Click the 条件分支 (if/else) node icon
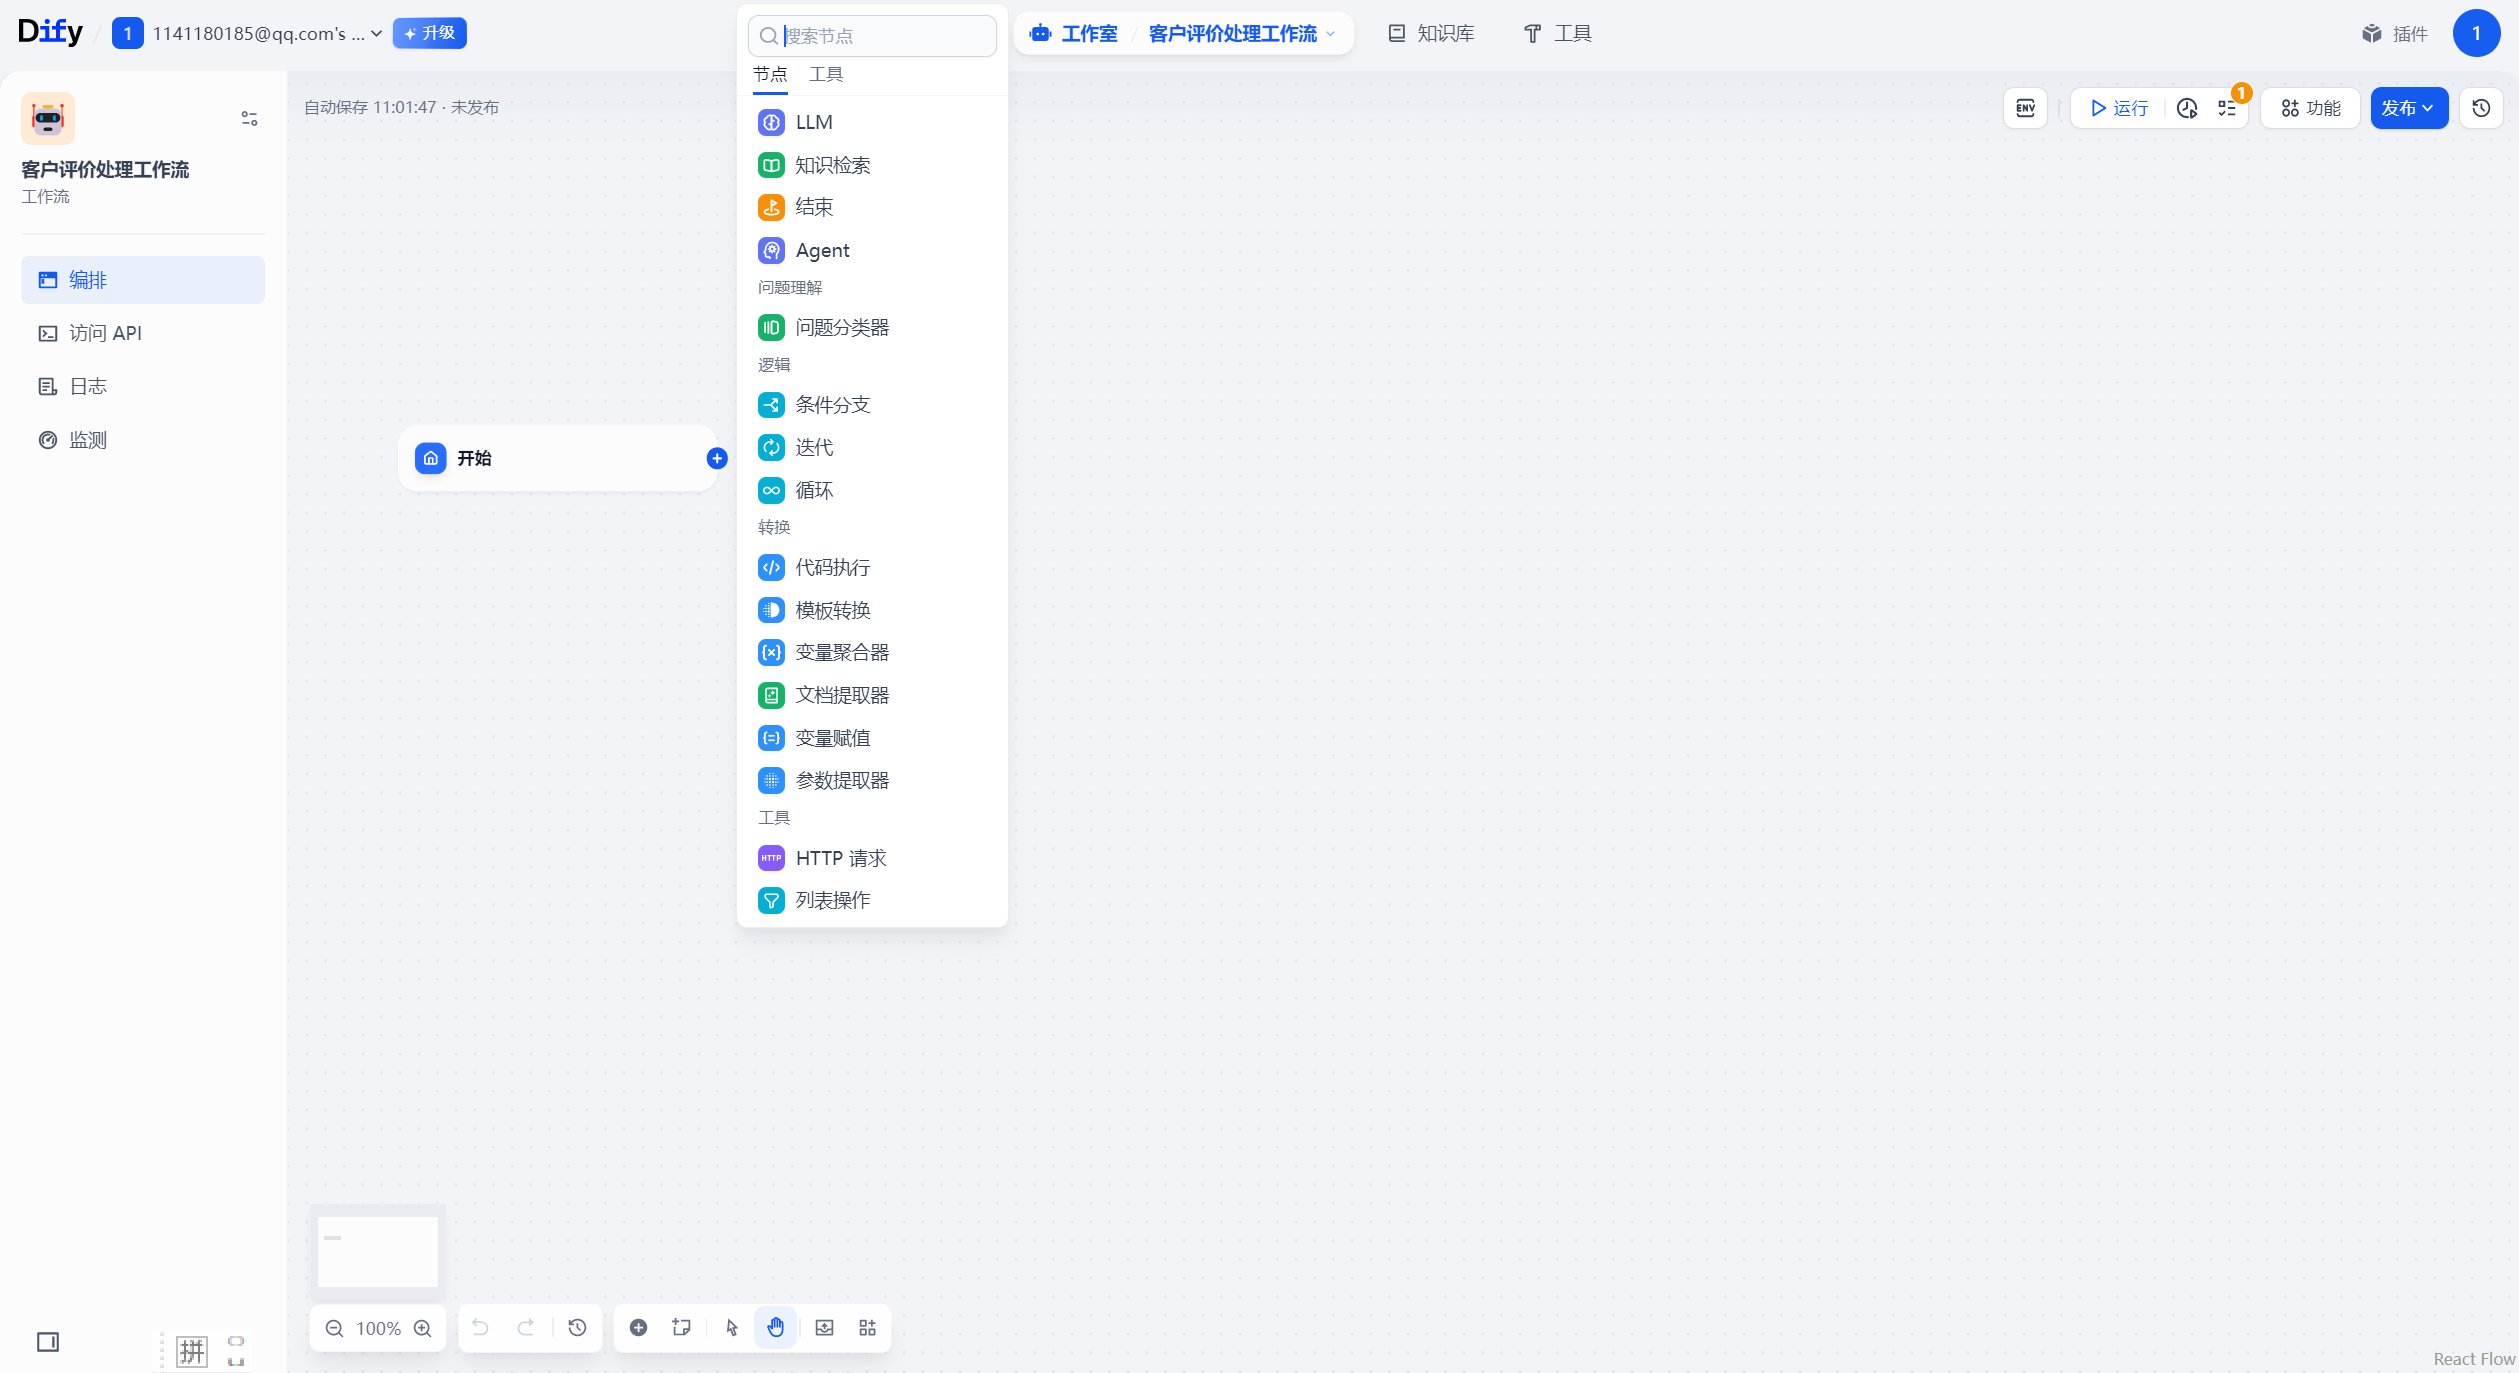The width and height of the screenshot is (2519, 1373). tap(771, 405)
